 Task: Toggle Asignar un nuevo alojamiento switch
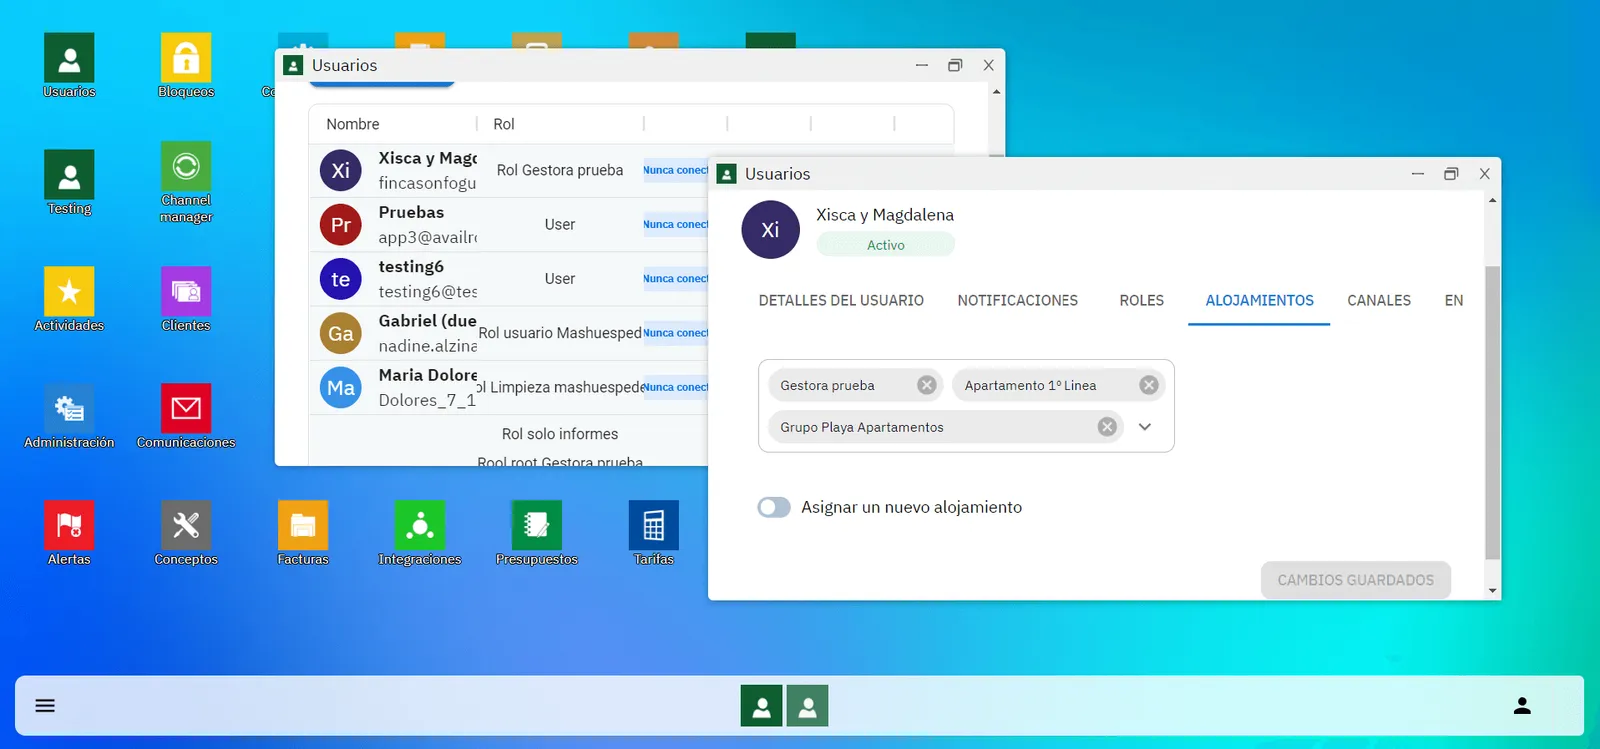pos(774,507)
